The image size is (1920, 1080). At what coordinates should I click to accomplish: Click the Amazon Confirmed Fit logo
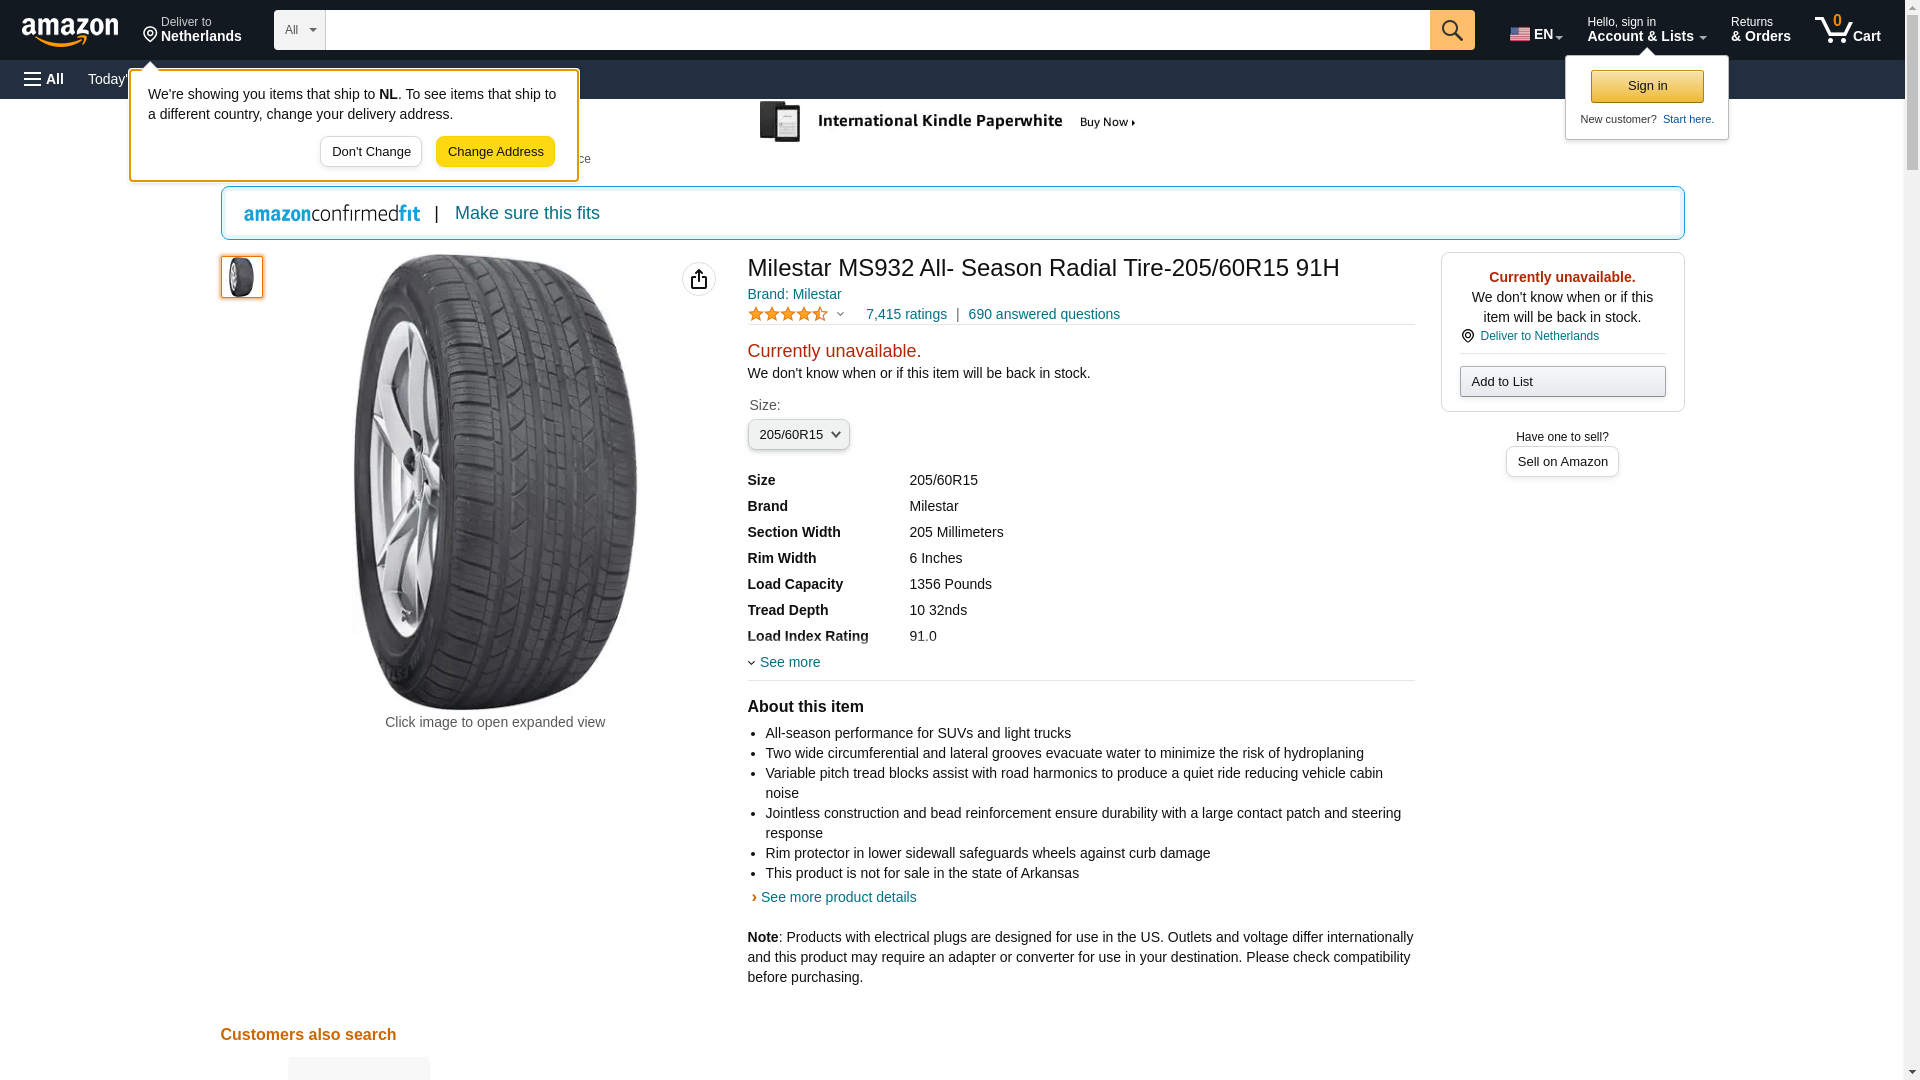pyautogui.click(x=332, y=213)
